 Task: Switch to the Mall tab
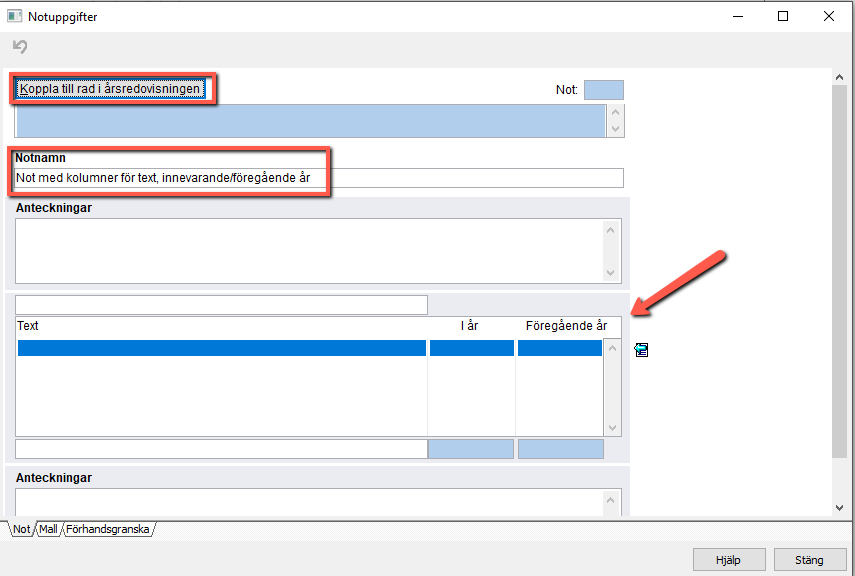(48, 529)
